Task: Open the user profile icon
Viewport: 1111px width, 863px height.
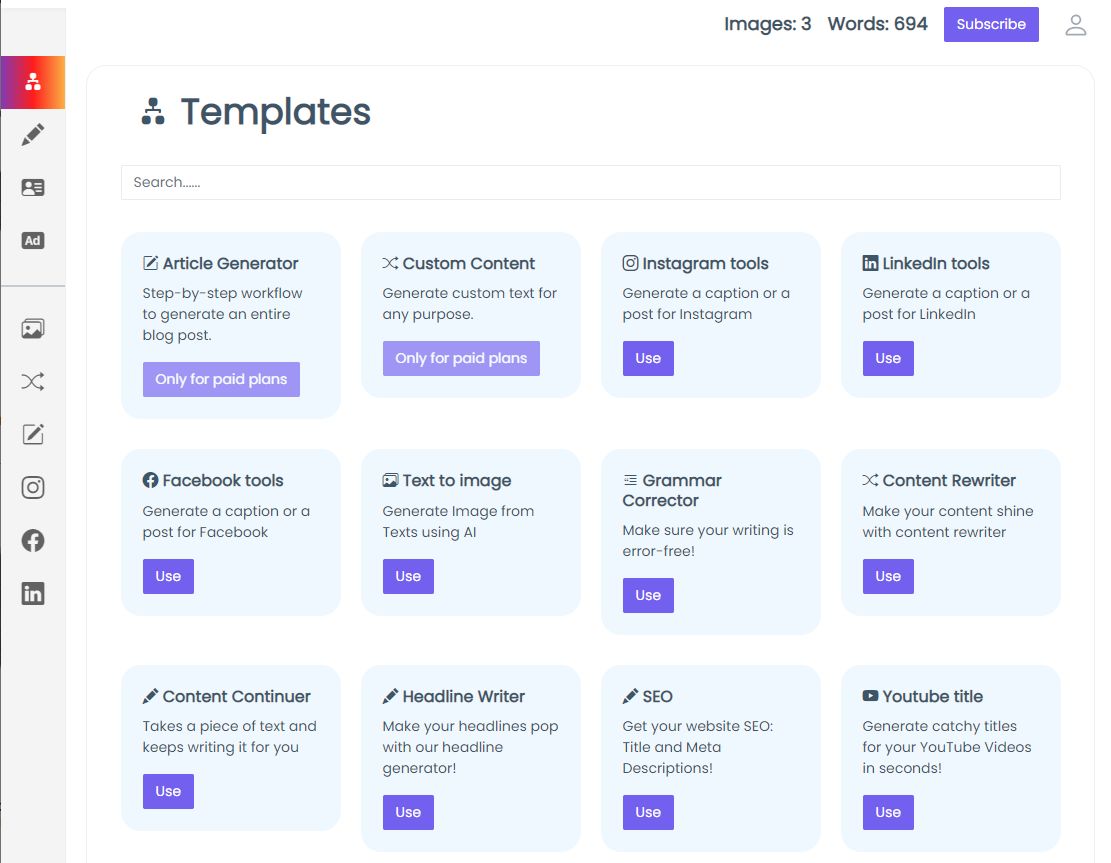Action: tap(1076, 25)
